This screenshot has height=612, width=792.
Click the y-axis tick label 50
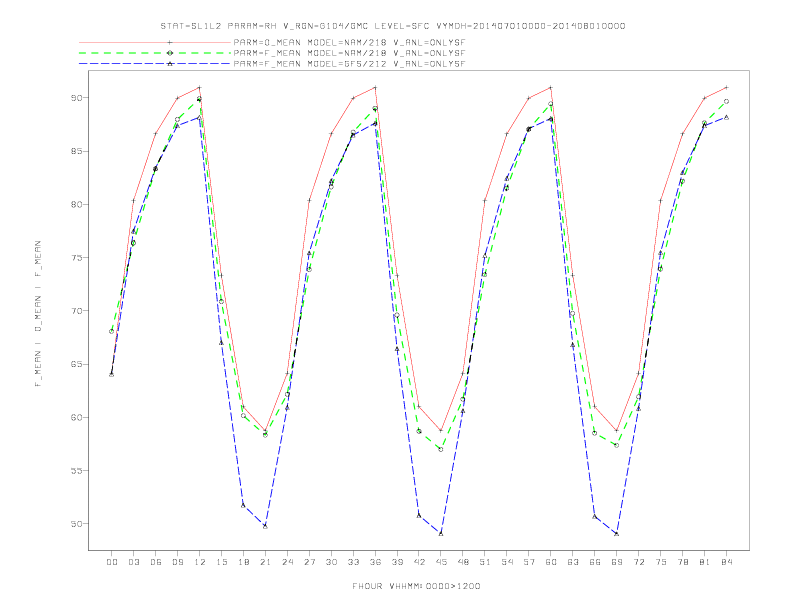(76, 524)
